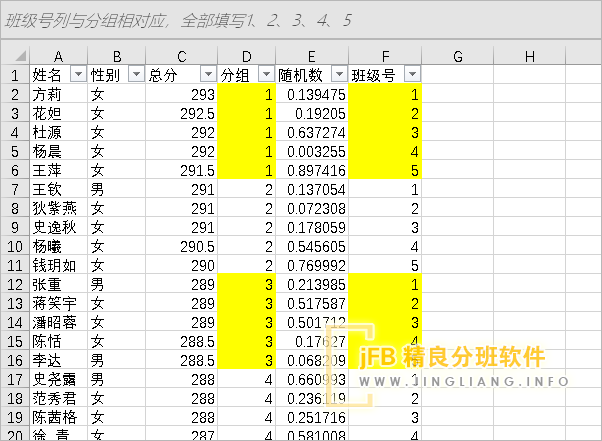The width and height of the screenshot is (602, 441).
Task: Click yellow 分组 cell for 方莉
Action: 246,94
